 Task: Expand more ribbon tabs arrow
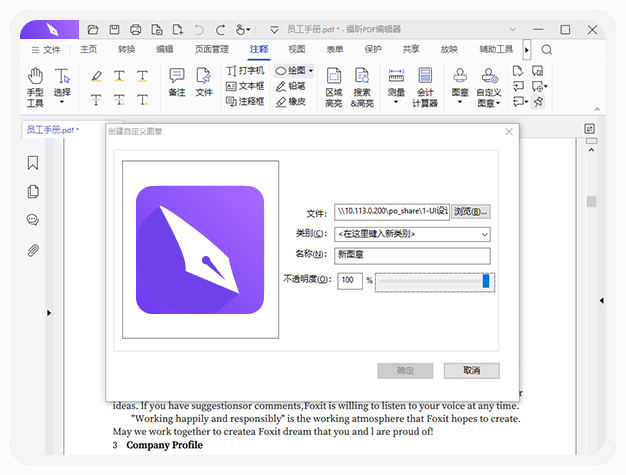pyautogui.click(x=527, y=50)
